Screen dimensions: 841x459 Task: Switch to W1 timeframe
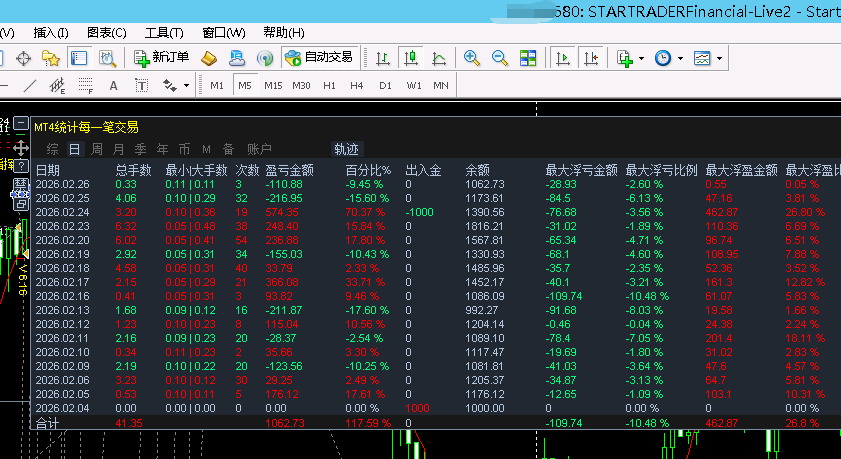point(414,85)
